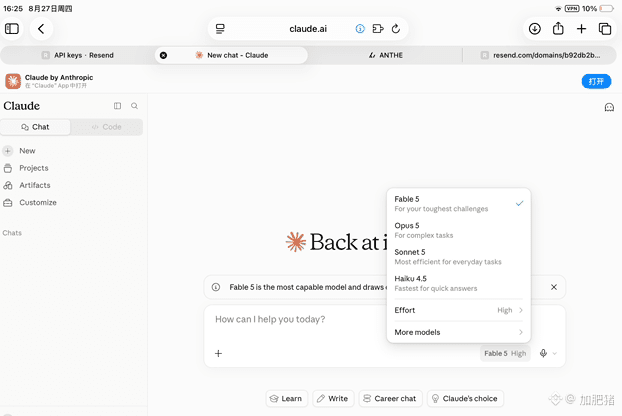Tap the VPN indicator in the status bar

pyautogui.click(x=572, y=8)
